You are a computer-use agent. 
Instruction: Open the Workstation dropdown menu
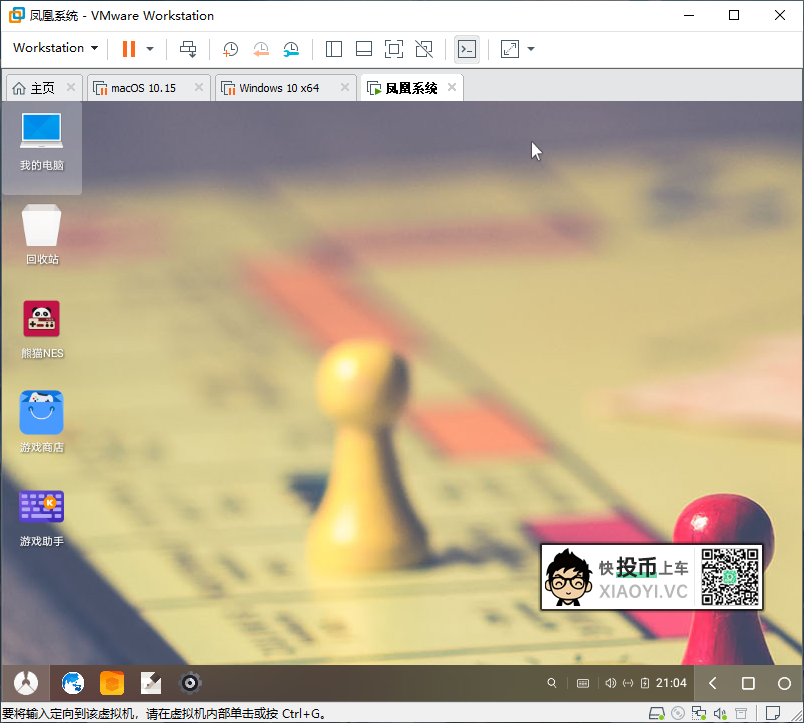coord(55,48)
